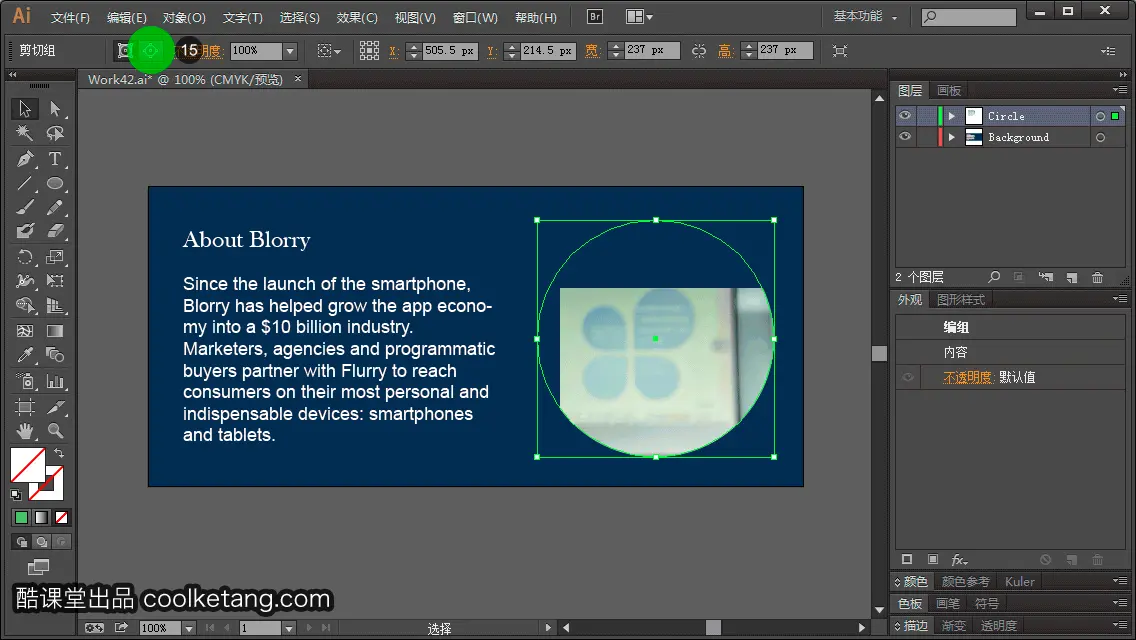Select the Hand tool
Screen dimensions: 1136x640
click(x=24, y=431)
